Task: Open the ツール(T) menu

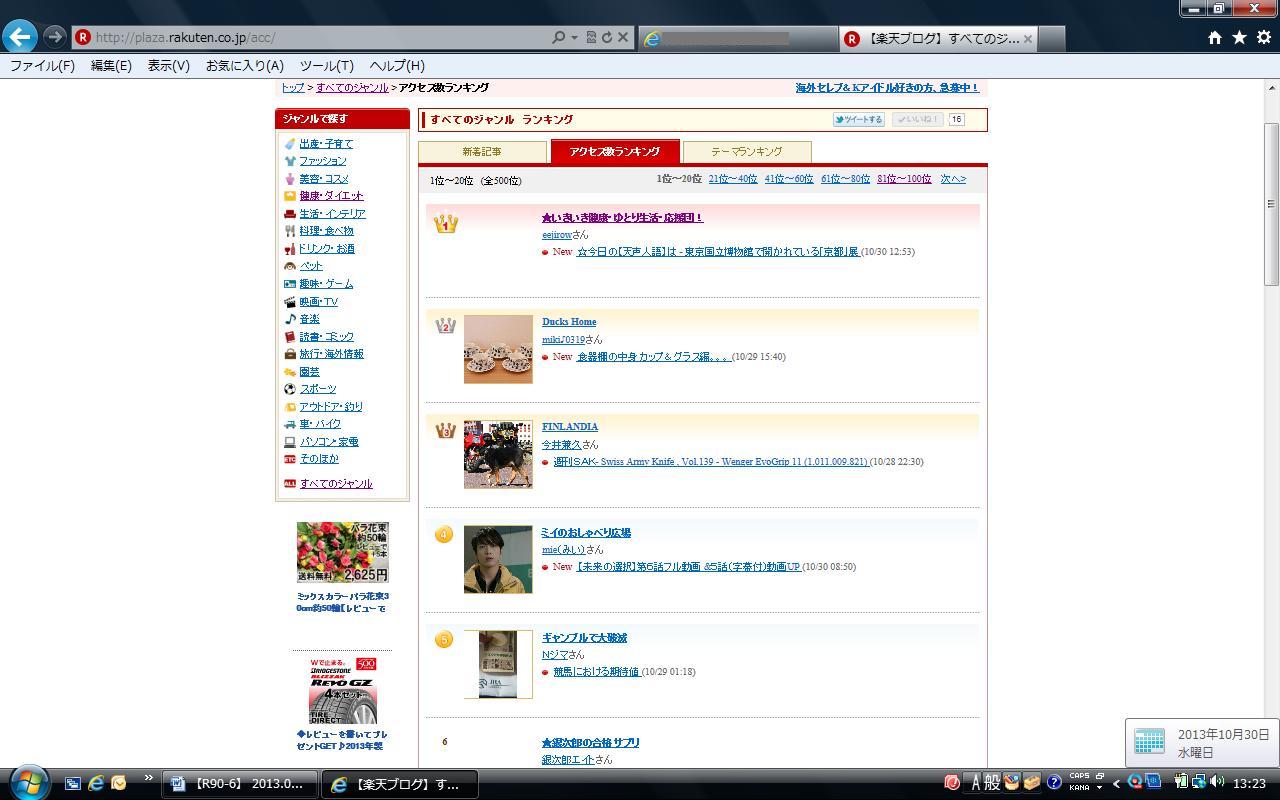Action: tap(326, 65)
